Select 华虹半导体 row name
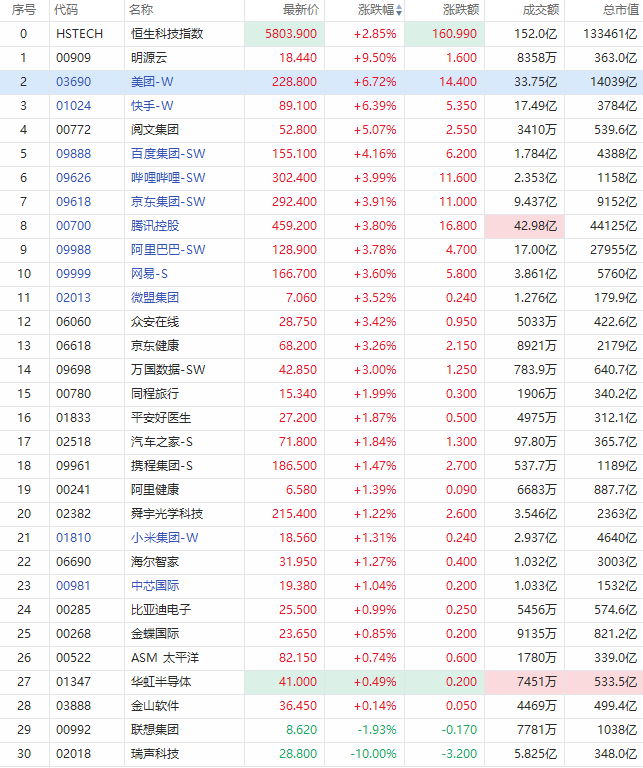The height and width of the screenshot is (768, 643). click(161, 682)
